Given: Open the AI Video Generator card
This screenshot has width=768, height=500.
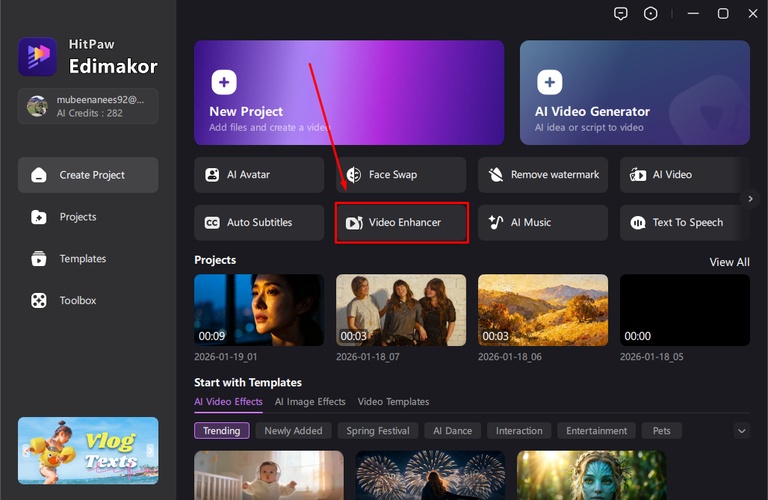Looking at the screenshot, I should (635, 93).
